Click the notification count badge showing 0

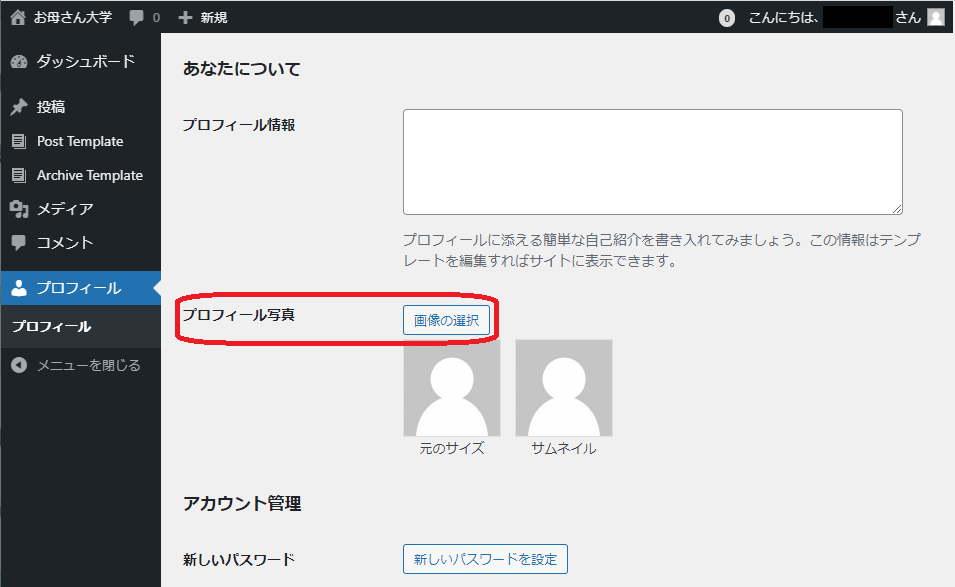click(727, 18)
